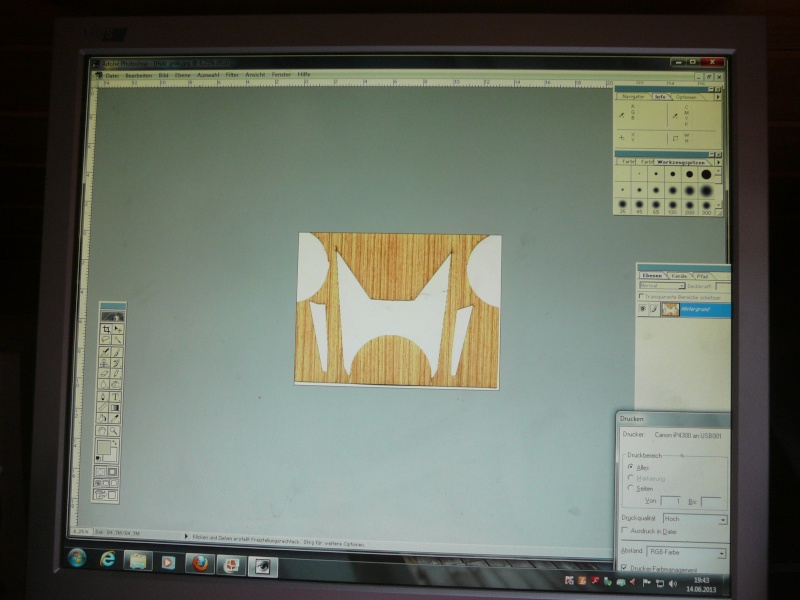Select the Airbrush tool

pyautogui.click(x=105, y=352)
